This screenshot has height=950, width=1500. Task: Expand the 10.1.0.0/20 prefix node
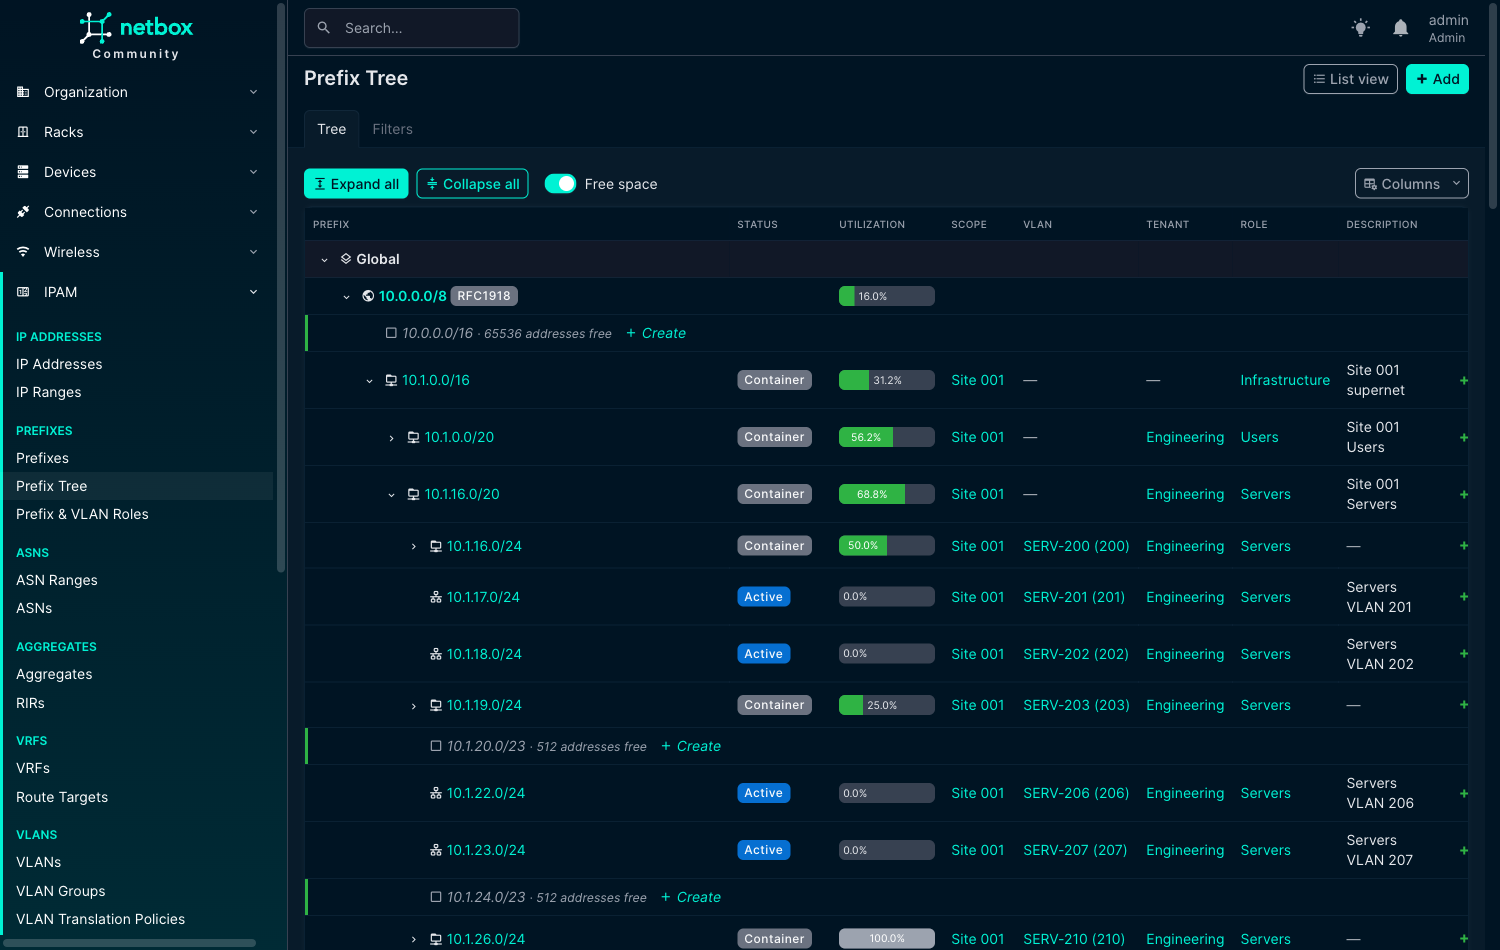391,438
